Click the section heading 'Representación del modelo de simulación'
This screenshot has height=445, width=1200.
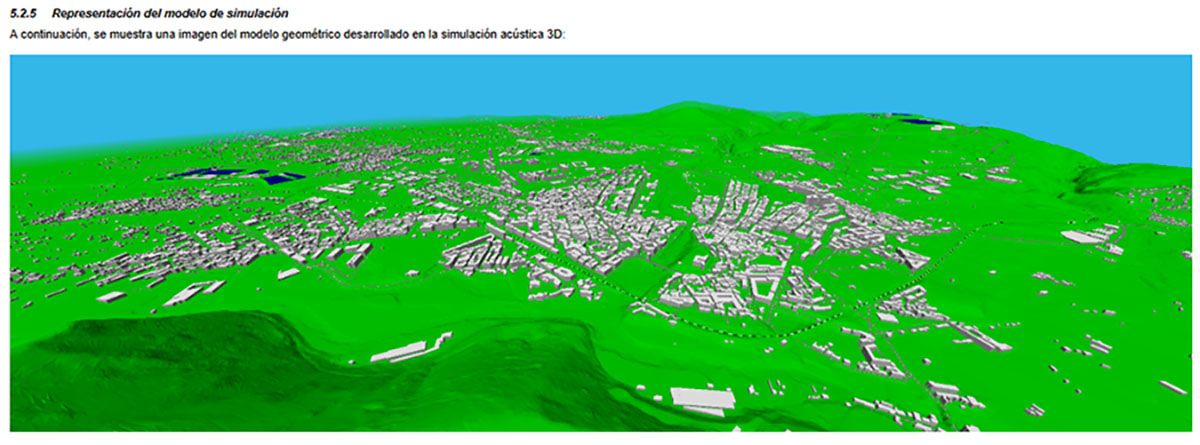click(171, 14)
